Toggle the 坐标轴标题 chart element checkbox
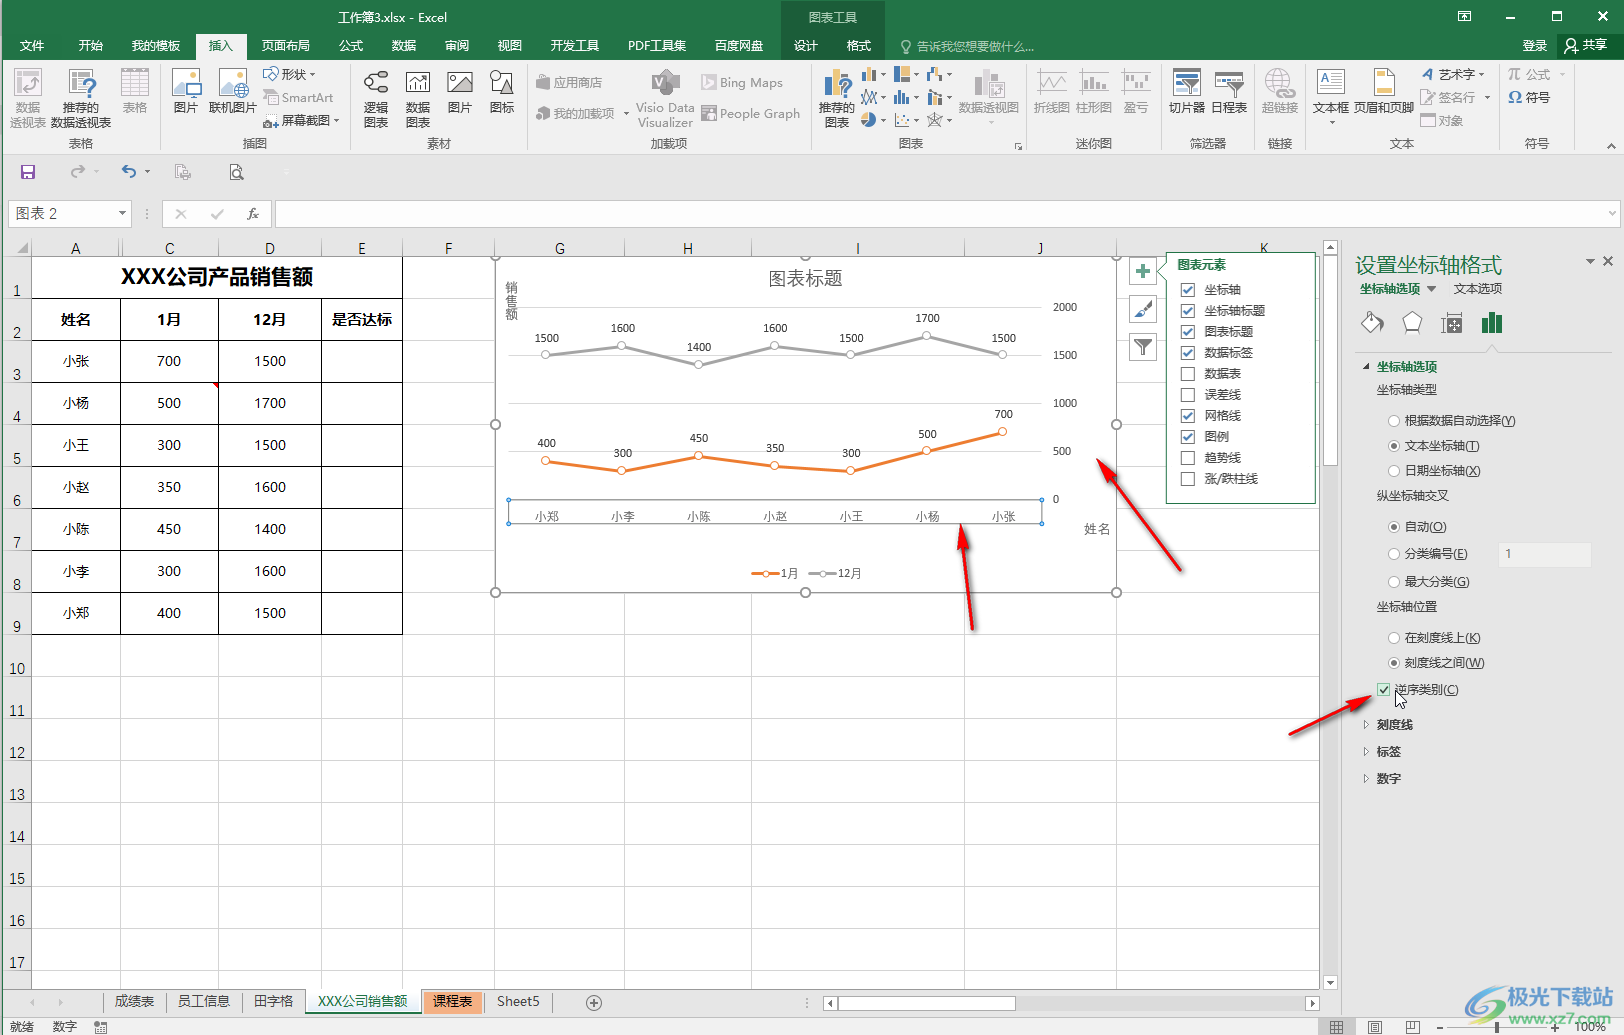 (x=1188, y=311)
